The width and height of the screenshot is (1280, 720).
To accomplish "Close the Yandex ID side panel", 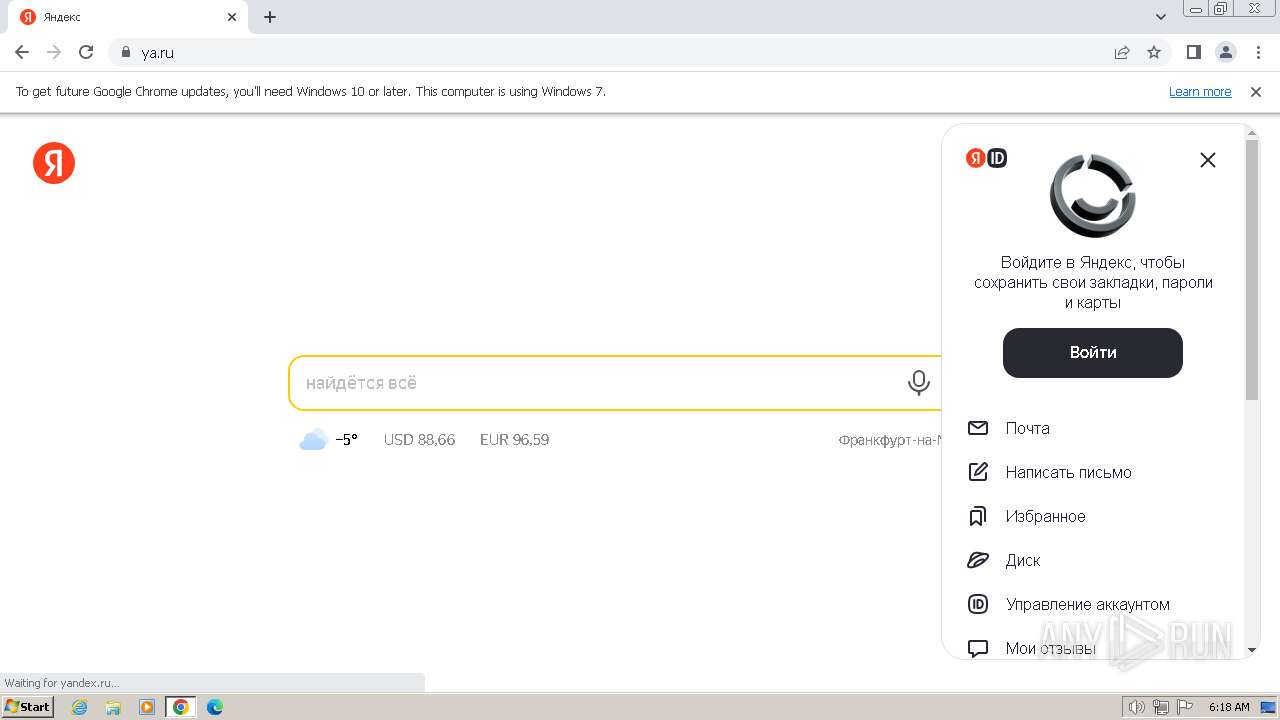I will coord(1208,160).
